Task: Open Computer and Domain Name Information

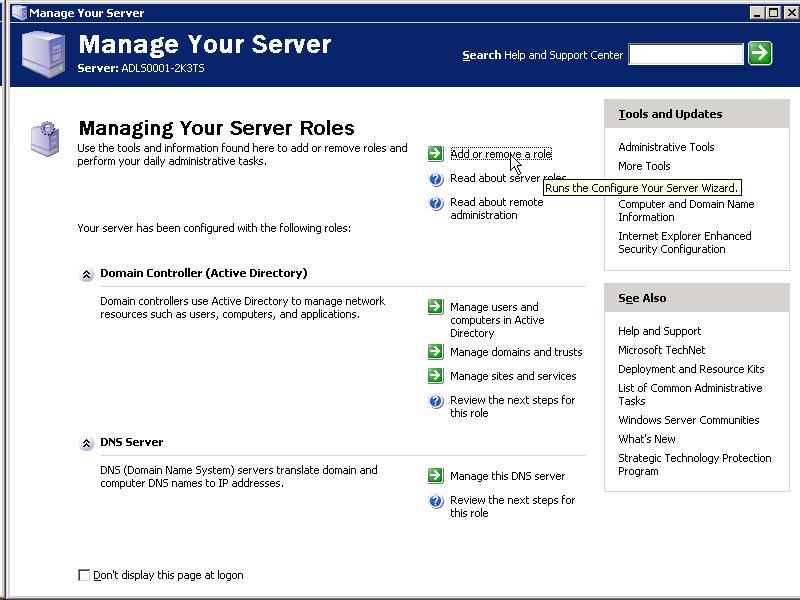Action: [x=685, y=210]
